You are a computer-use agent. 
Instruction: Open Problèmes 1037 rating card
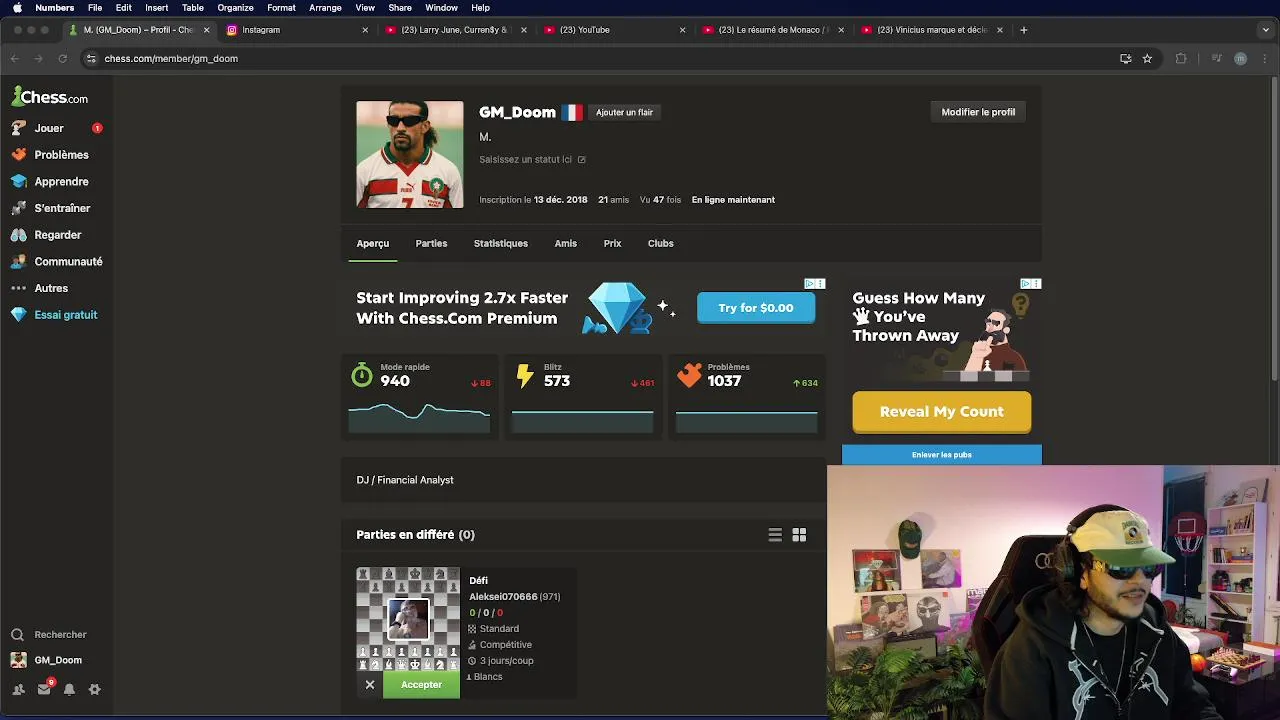746,396
